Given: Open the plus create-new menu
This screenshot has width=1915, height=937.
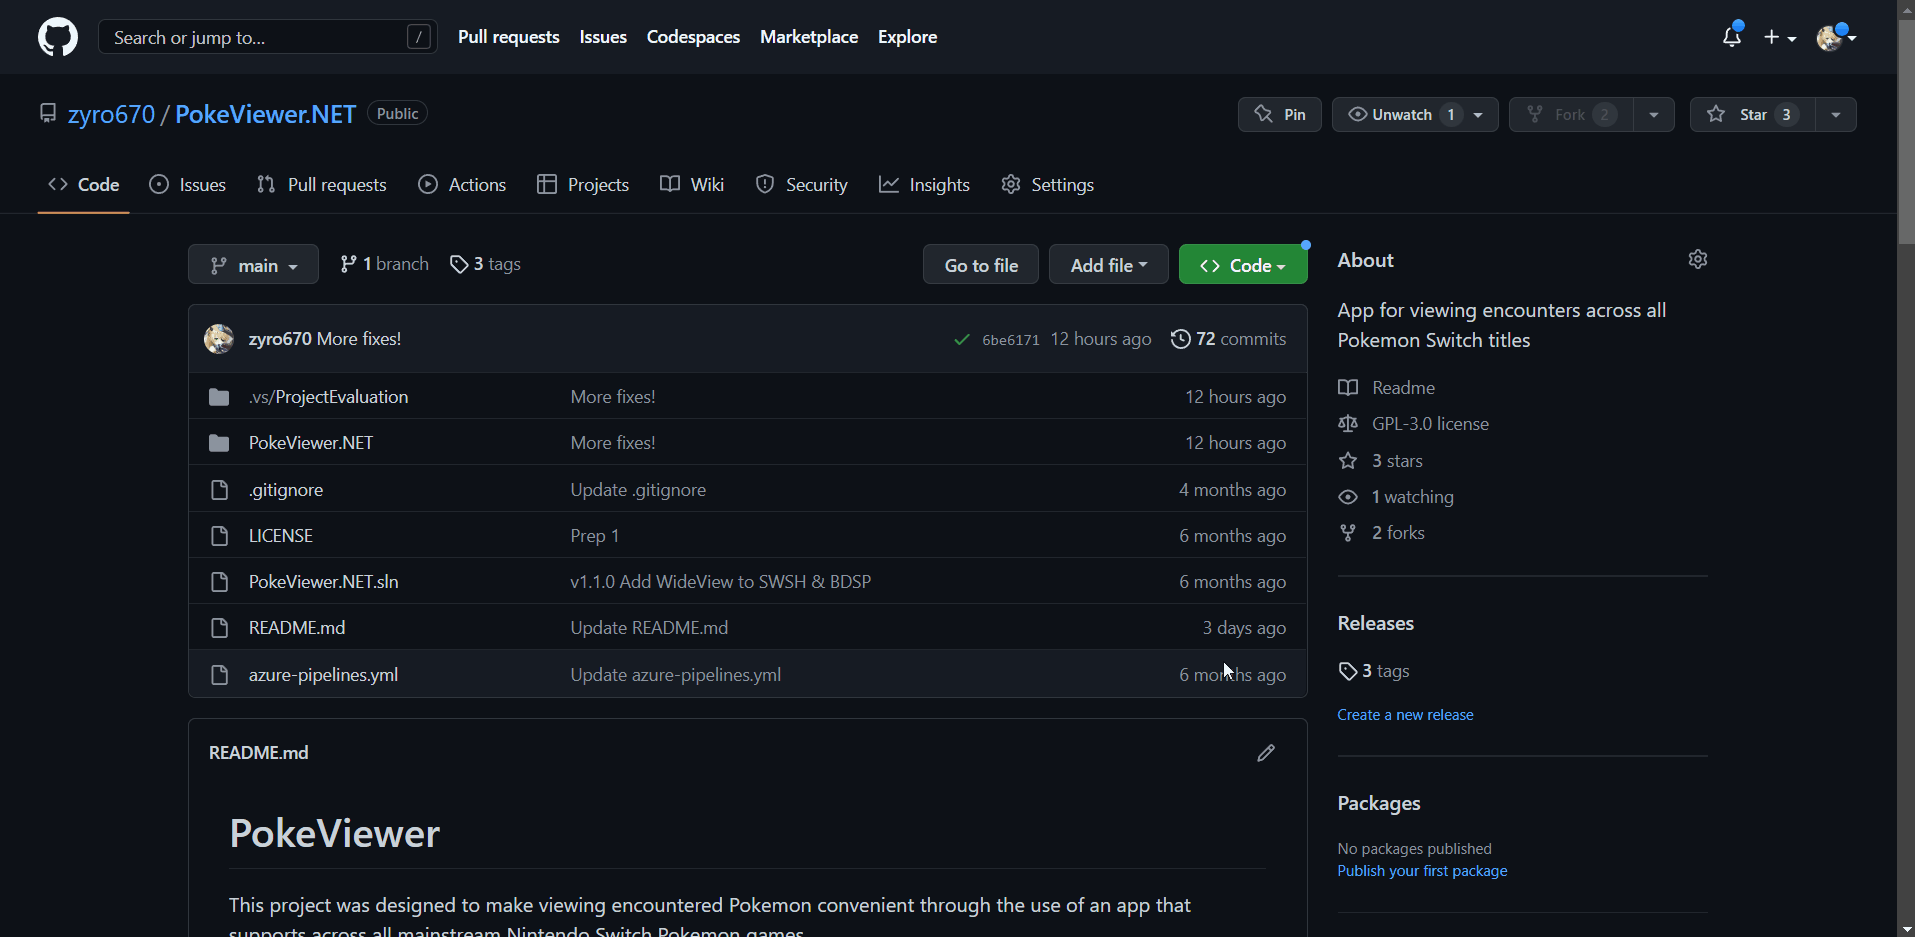Looking at the screenshot, I should (1780, 37).
